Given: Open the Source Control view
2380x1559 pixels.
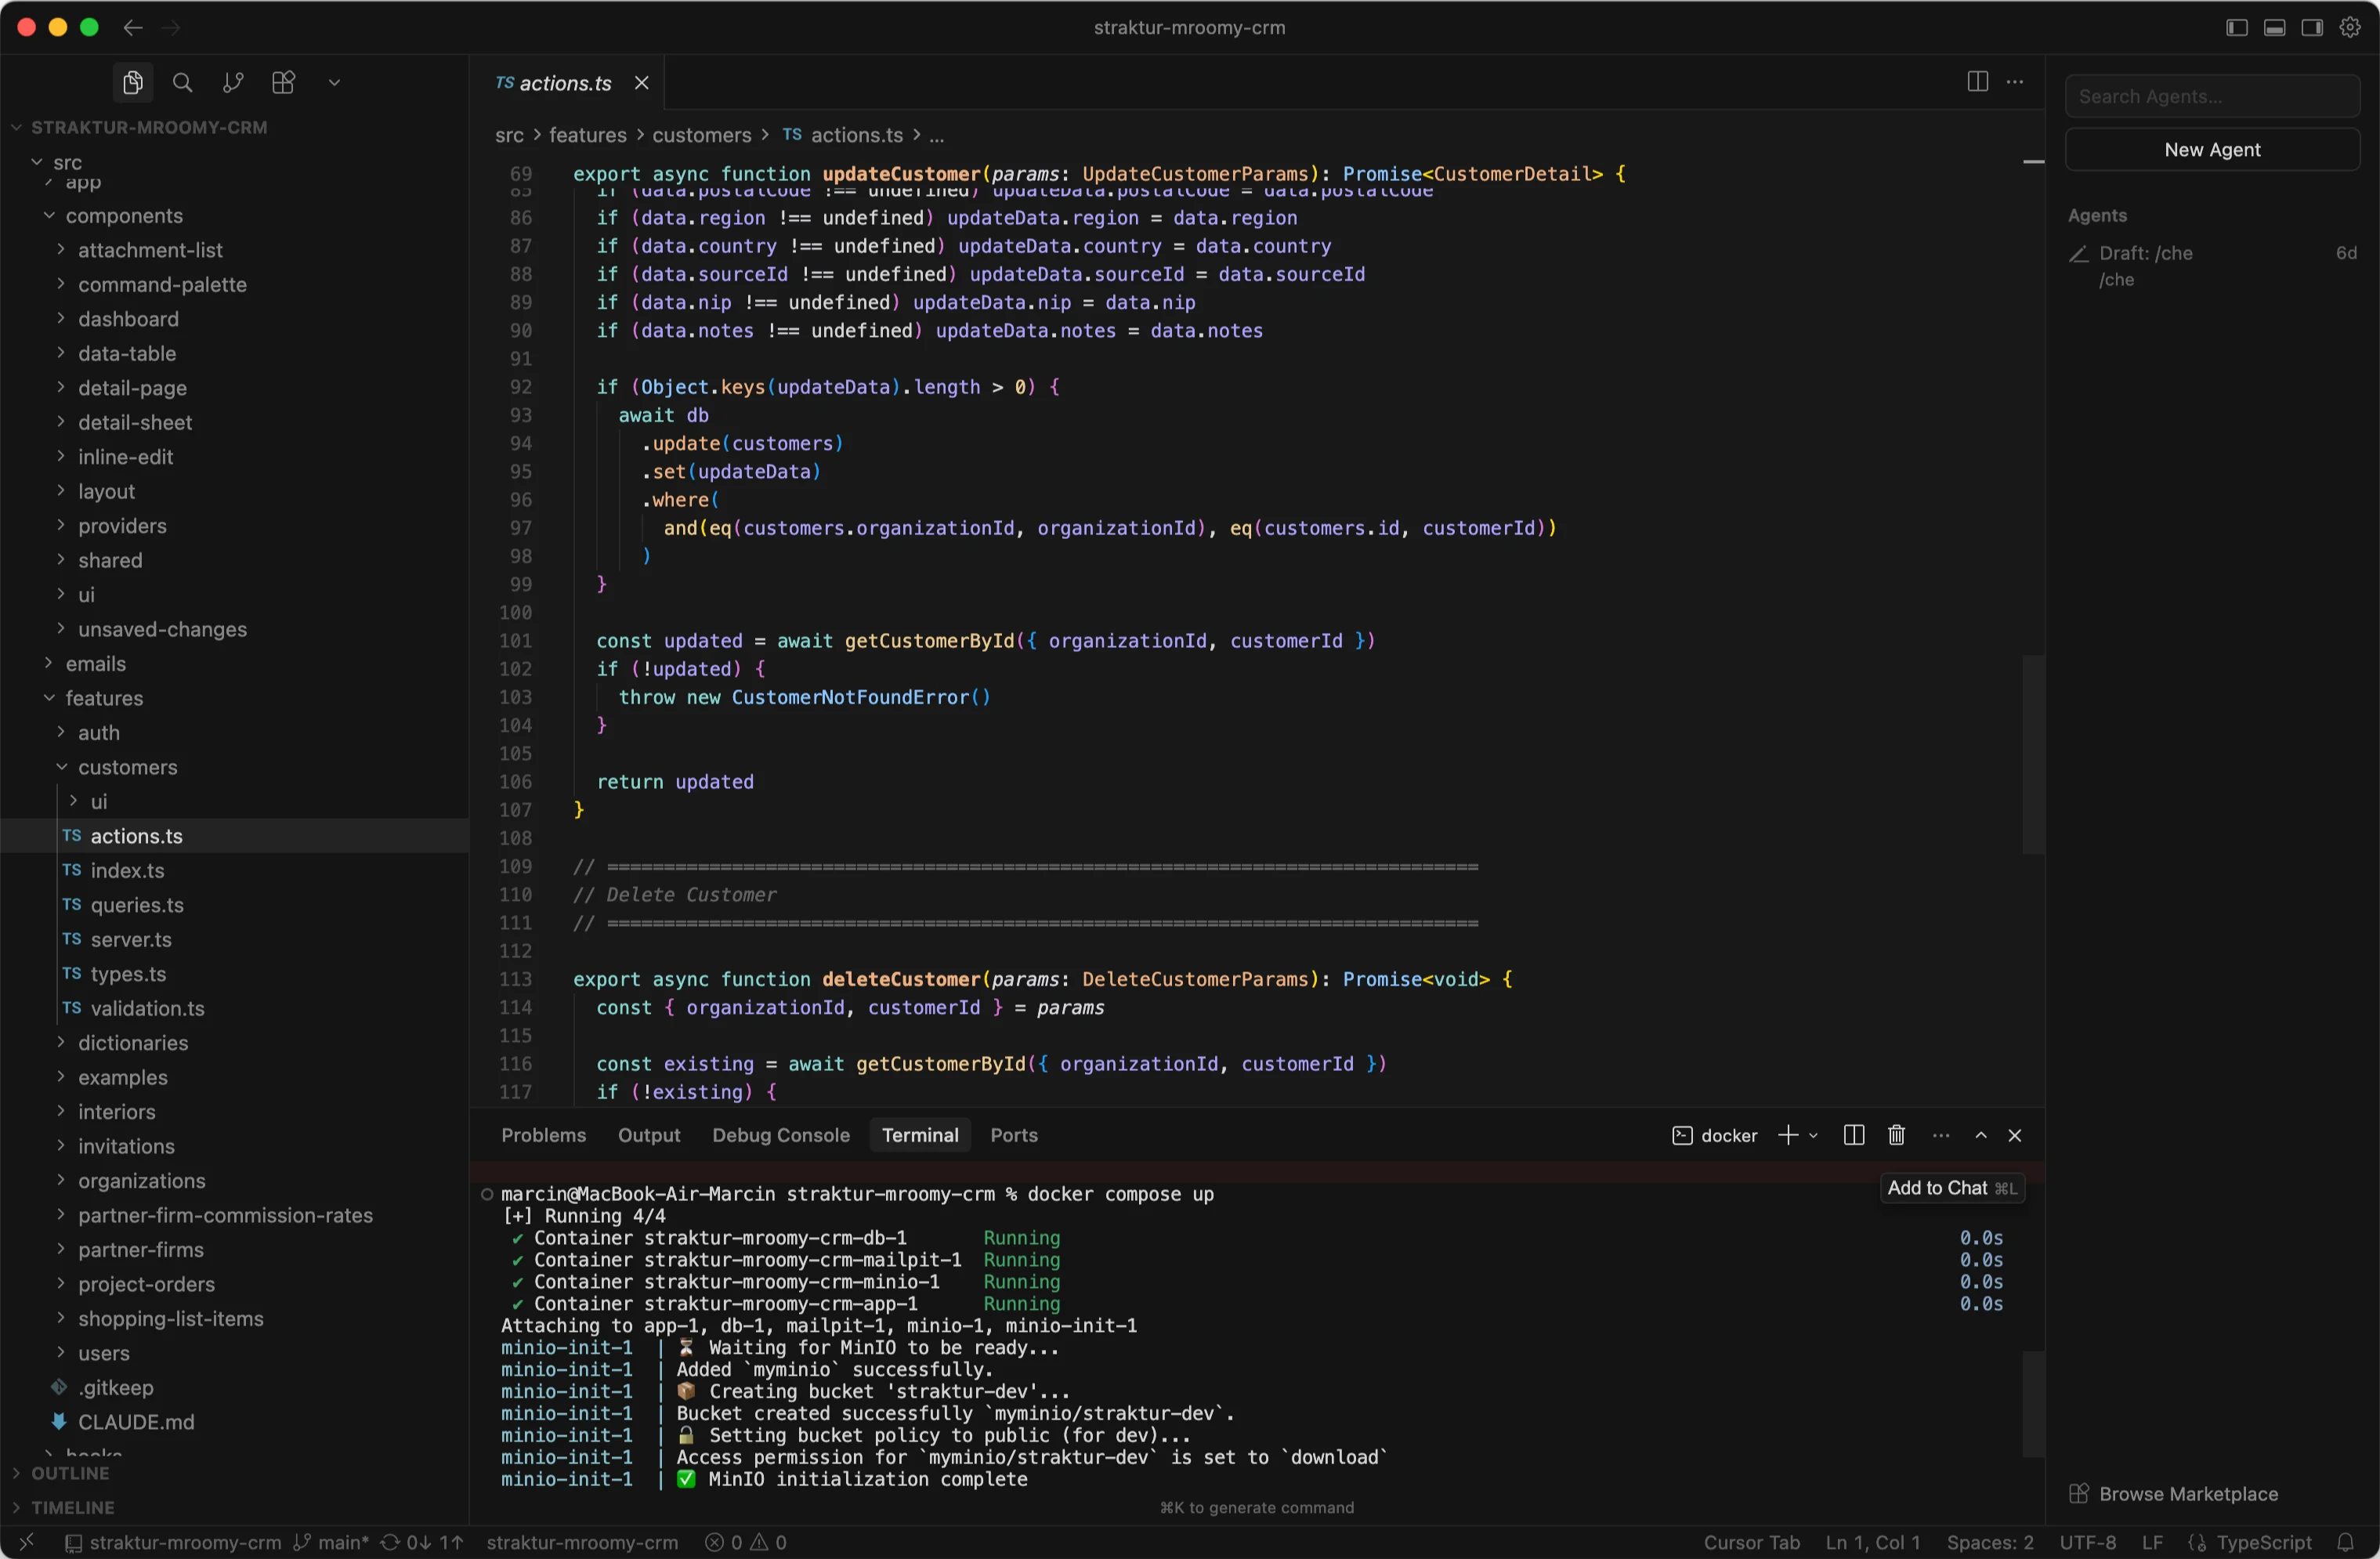Looking at the screenshot, I should point(232,82).
